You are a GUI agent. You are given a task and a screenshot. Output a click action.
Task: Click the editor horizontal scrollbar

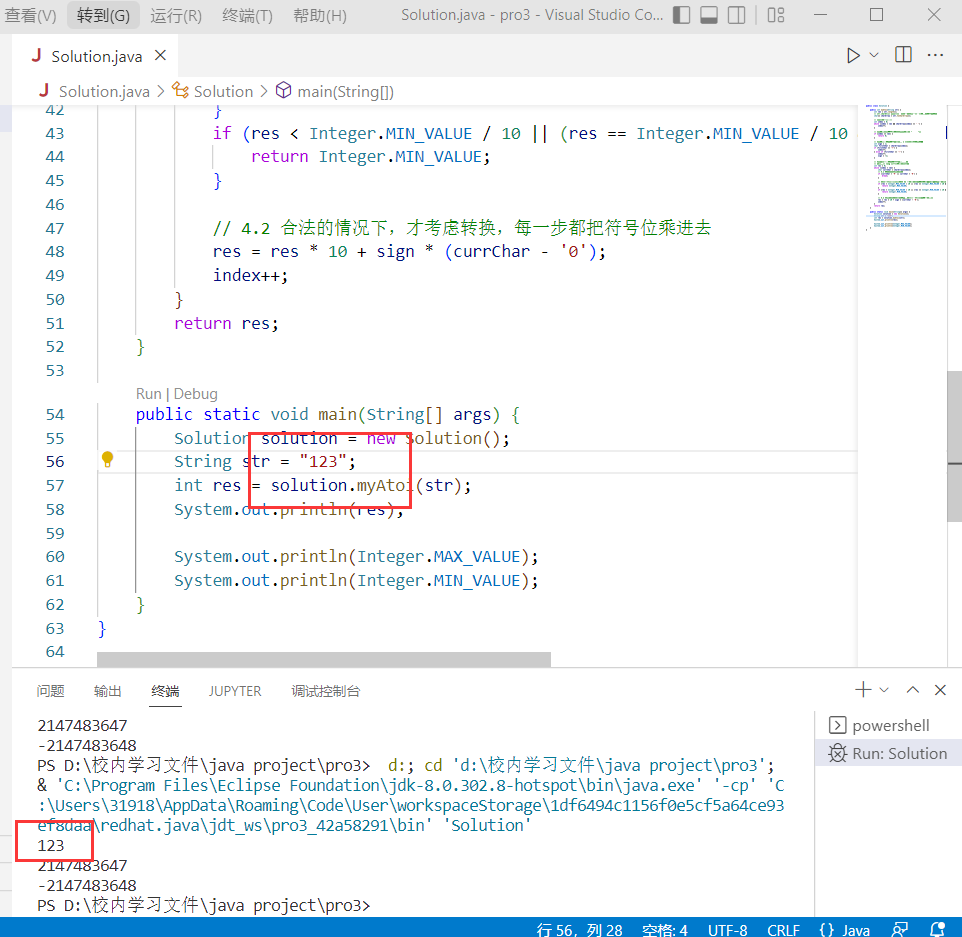[x=324, y=659]
